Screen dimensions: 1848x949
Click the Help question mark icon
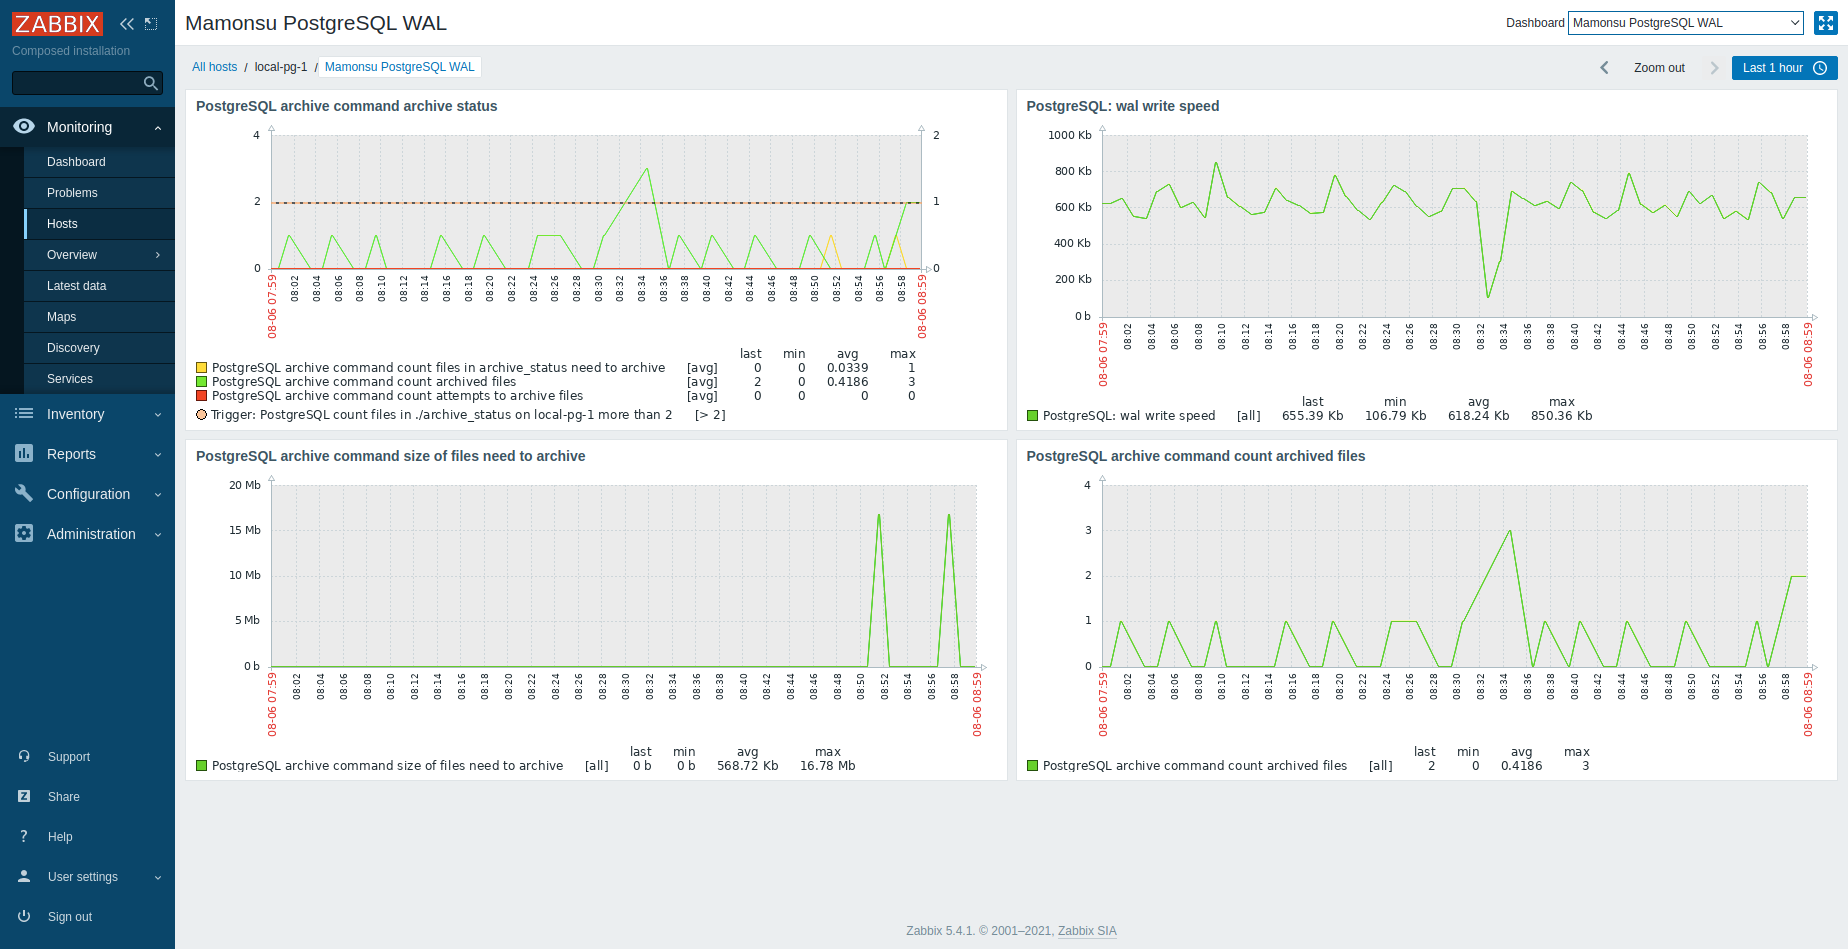pyautogui.click(x=24, y=836)
